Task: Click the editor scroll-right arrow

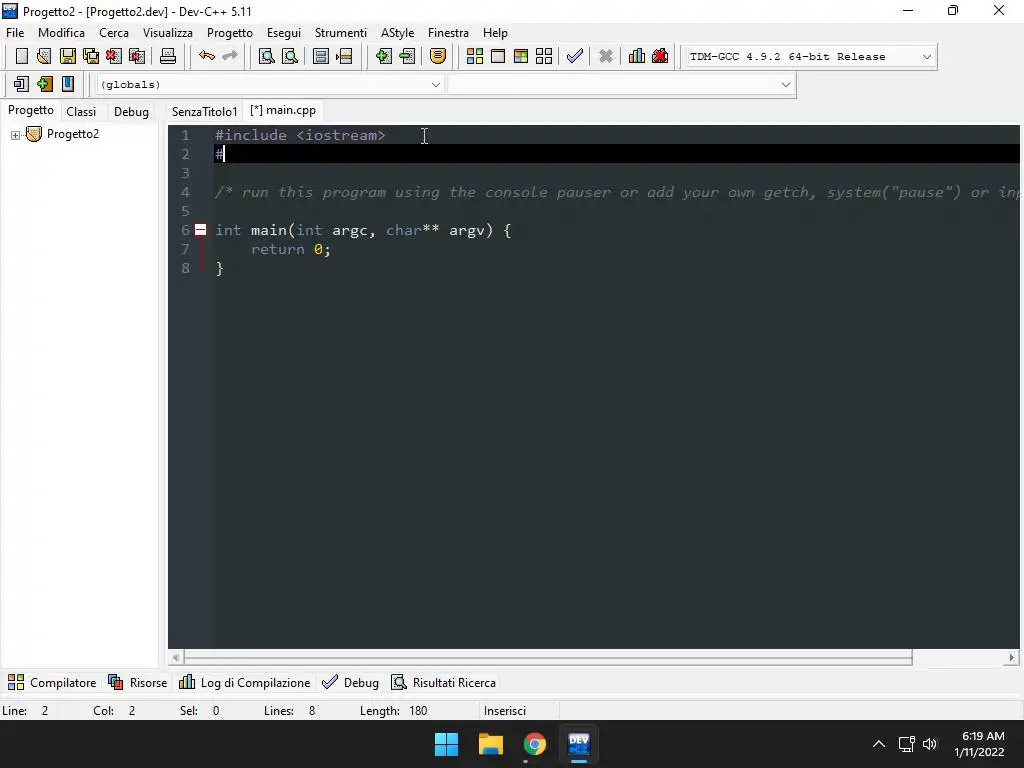Action: coord(1012,658)
